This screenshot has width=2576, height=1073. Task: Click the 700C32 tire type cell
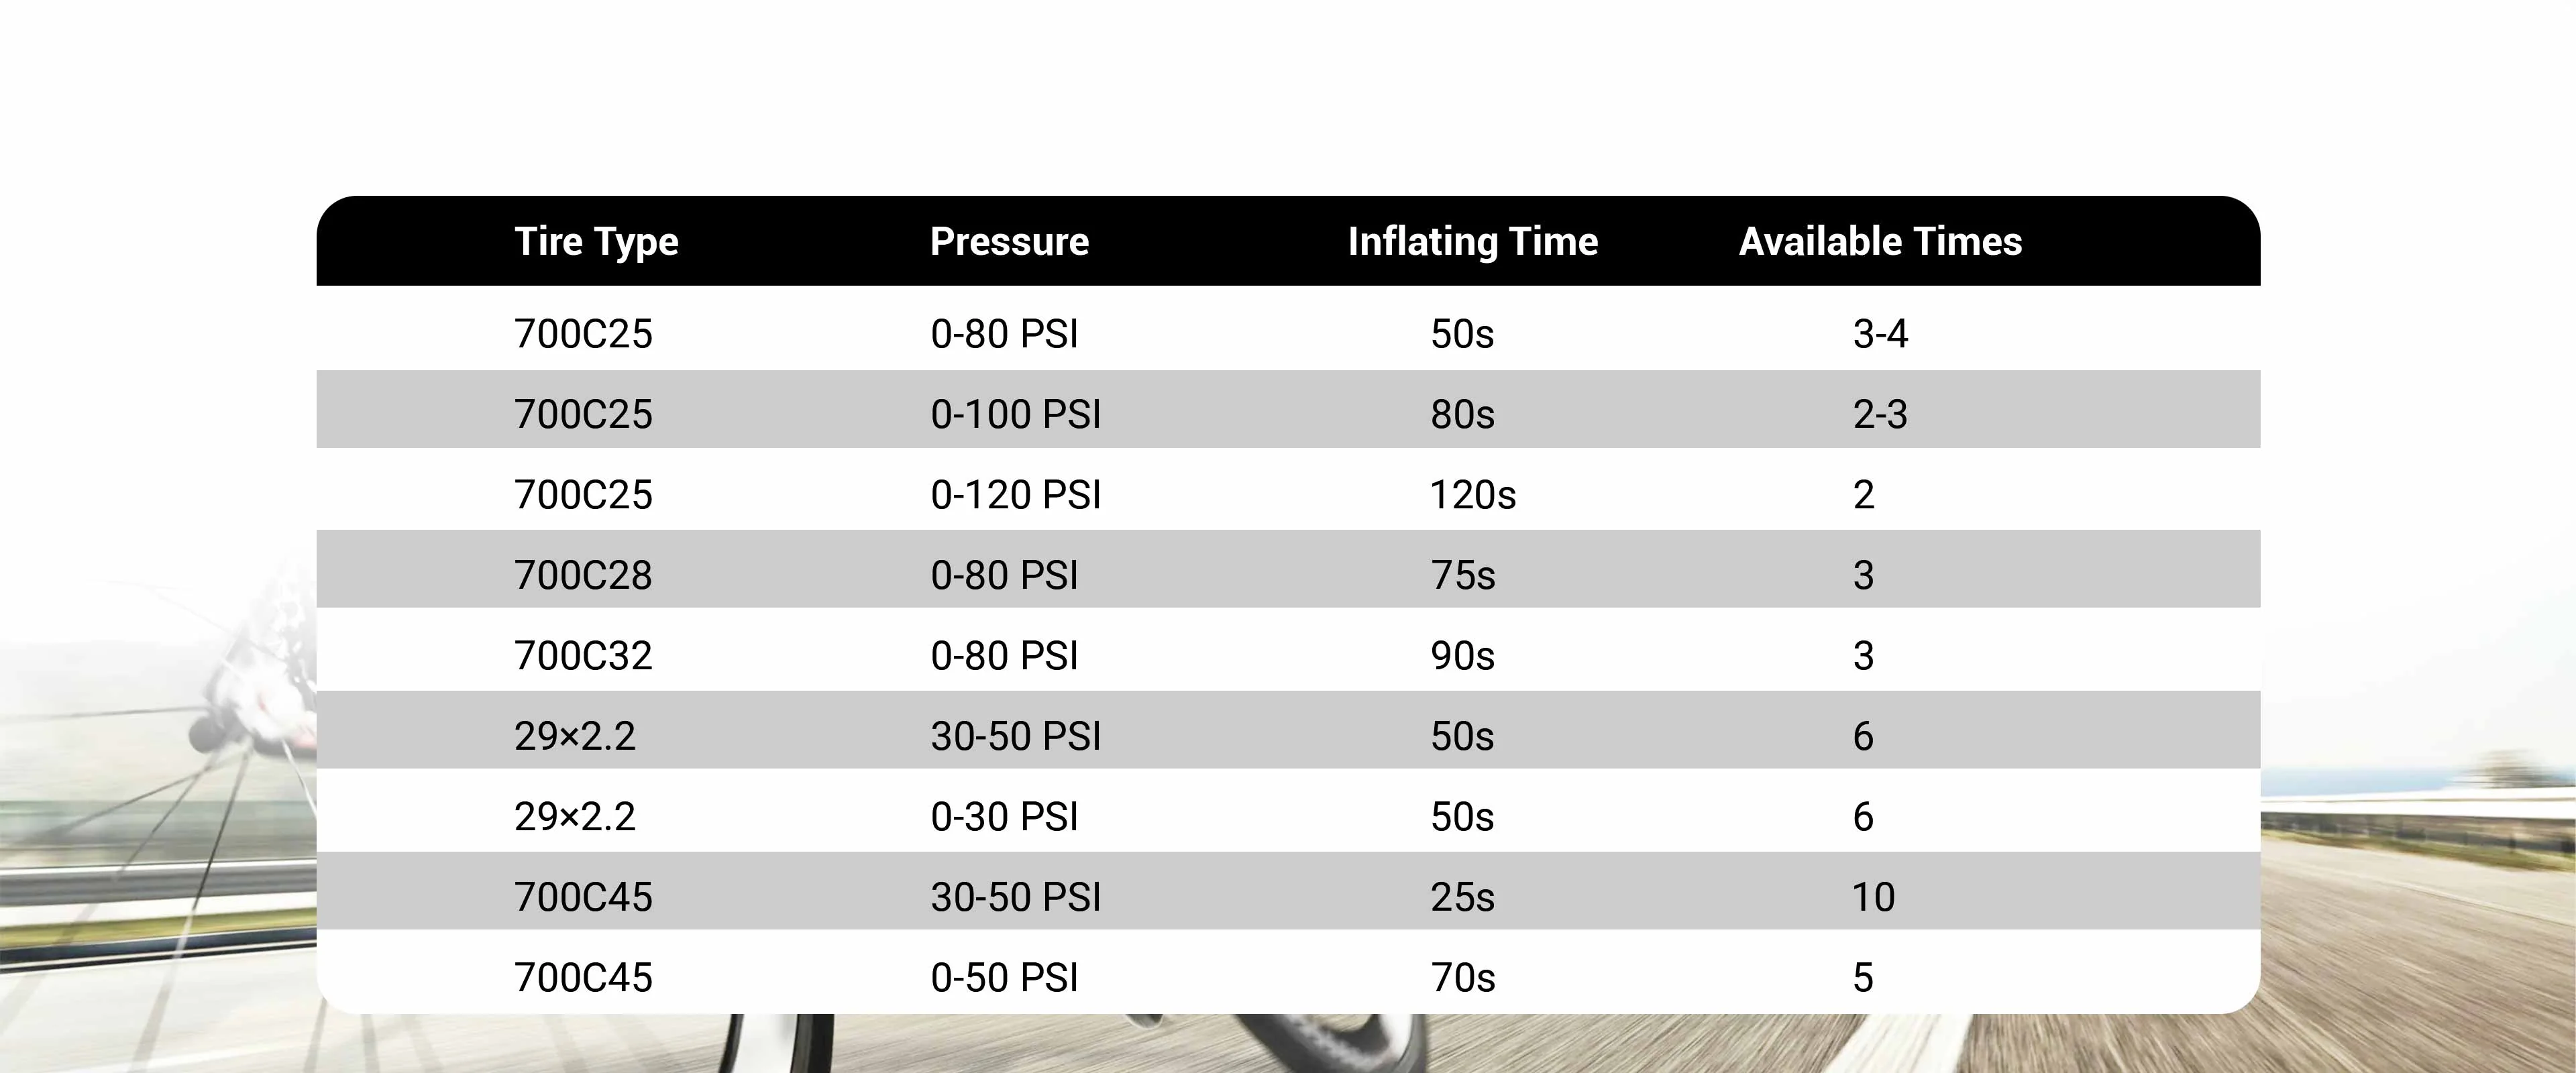(583, 656)
